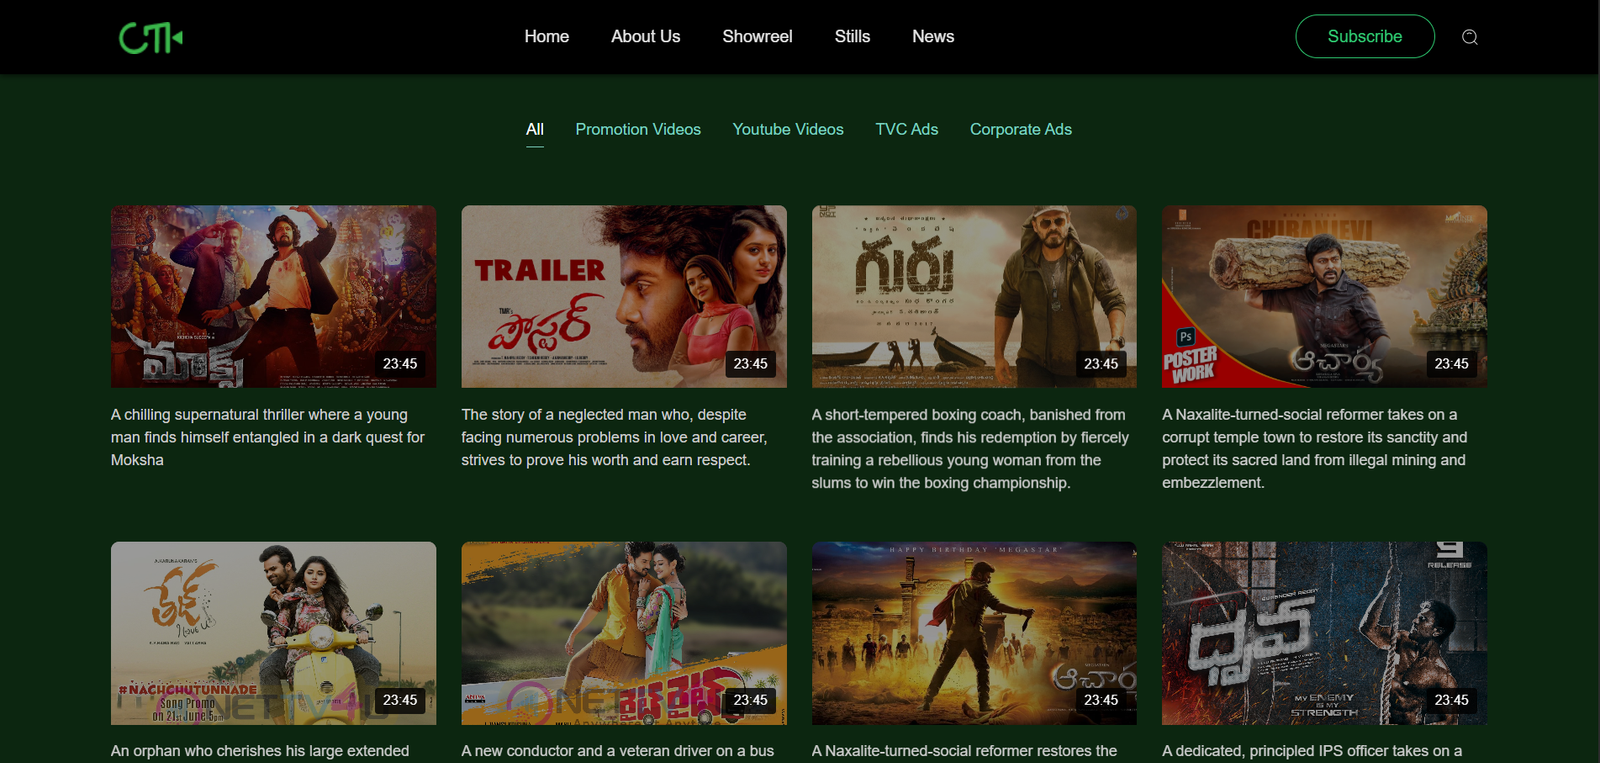Open the search magnifier icon
Viewport: 1600px width, 763px height.
coord(1469,37)
